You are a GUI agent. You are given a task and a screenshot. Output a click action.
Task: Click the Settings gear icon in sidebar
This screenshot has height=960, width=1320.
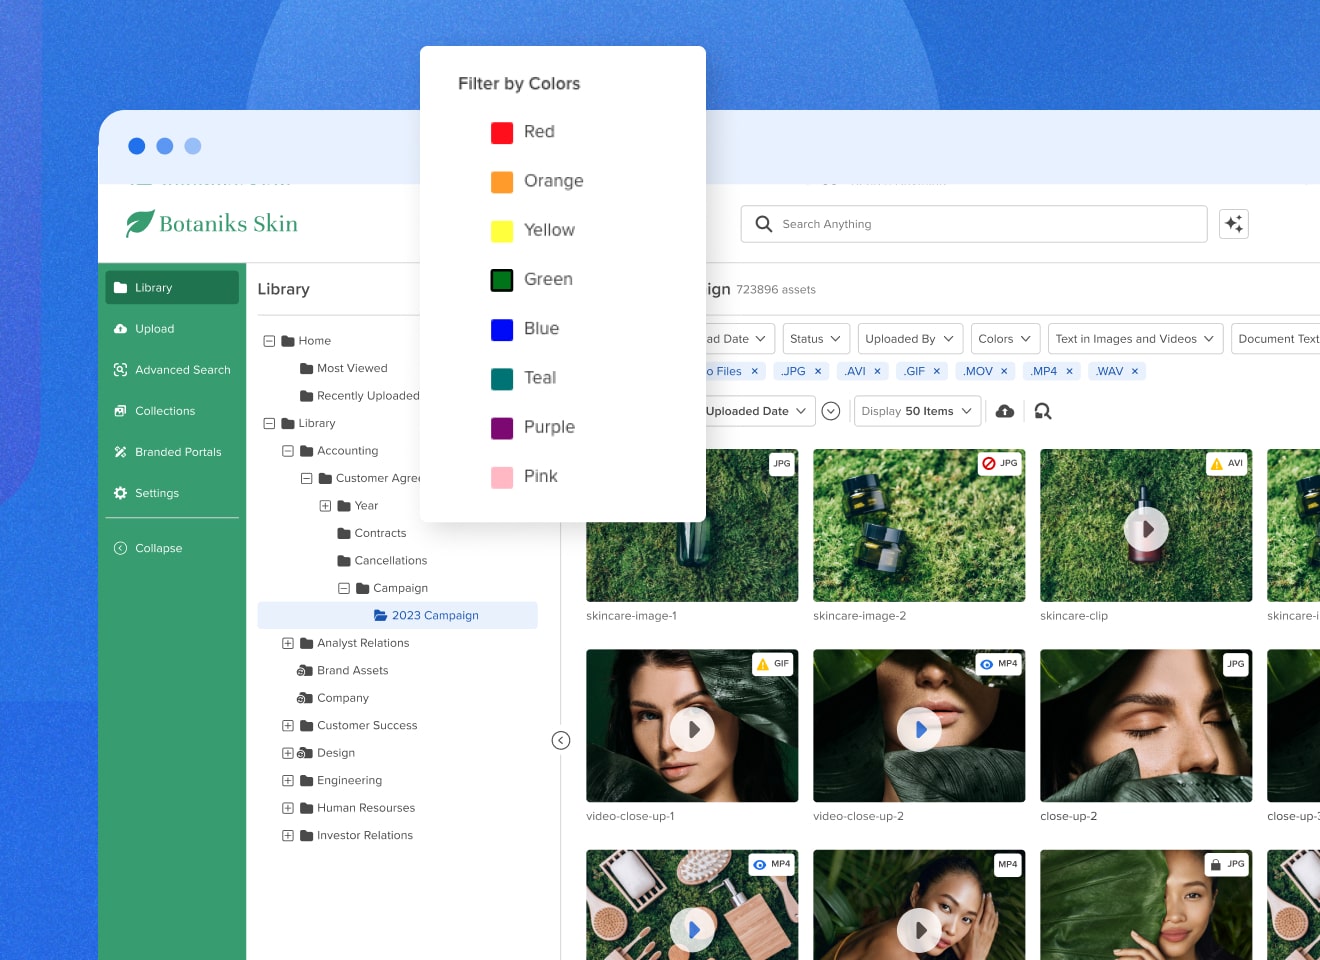121,493
